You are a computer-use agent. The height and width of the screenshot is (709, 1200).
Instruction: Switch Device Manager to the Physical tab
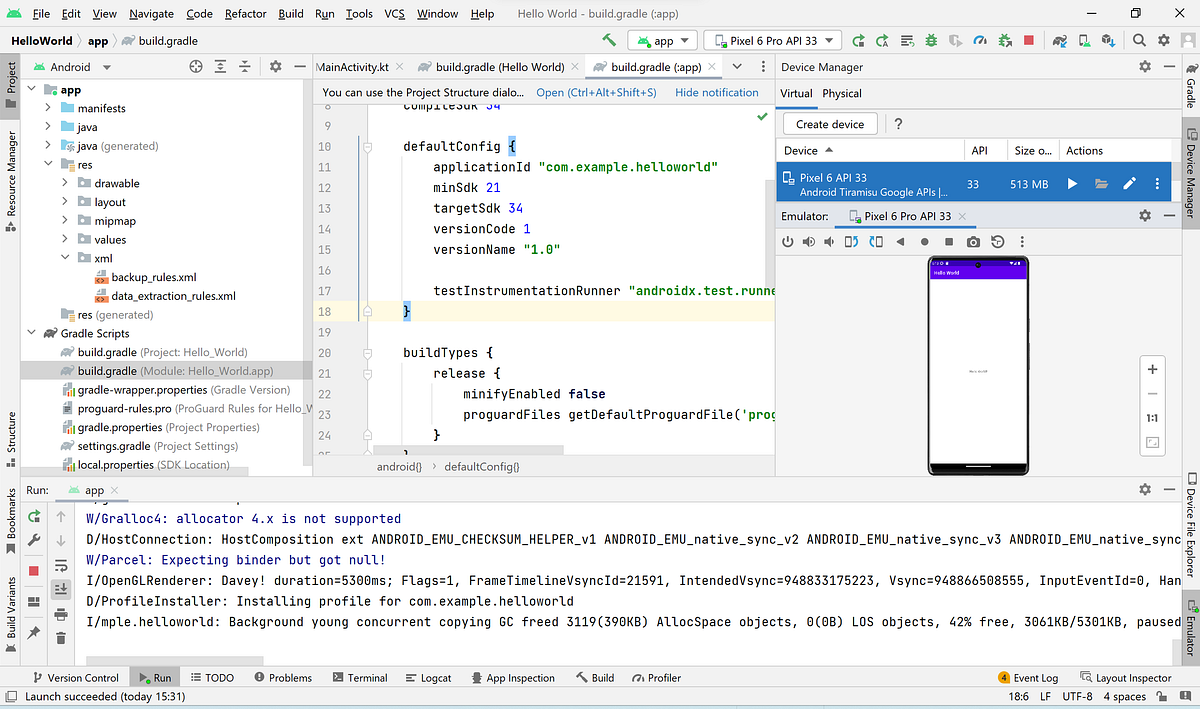840,93
